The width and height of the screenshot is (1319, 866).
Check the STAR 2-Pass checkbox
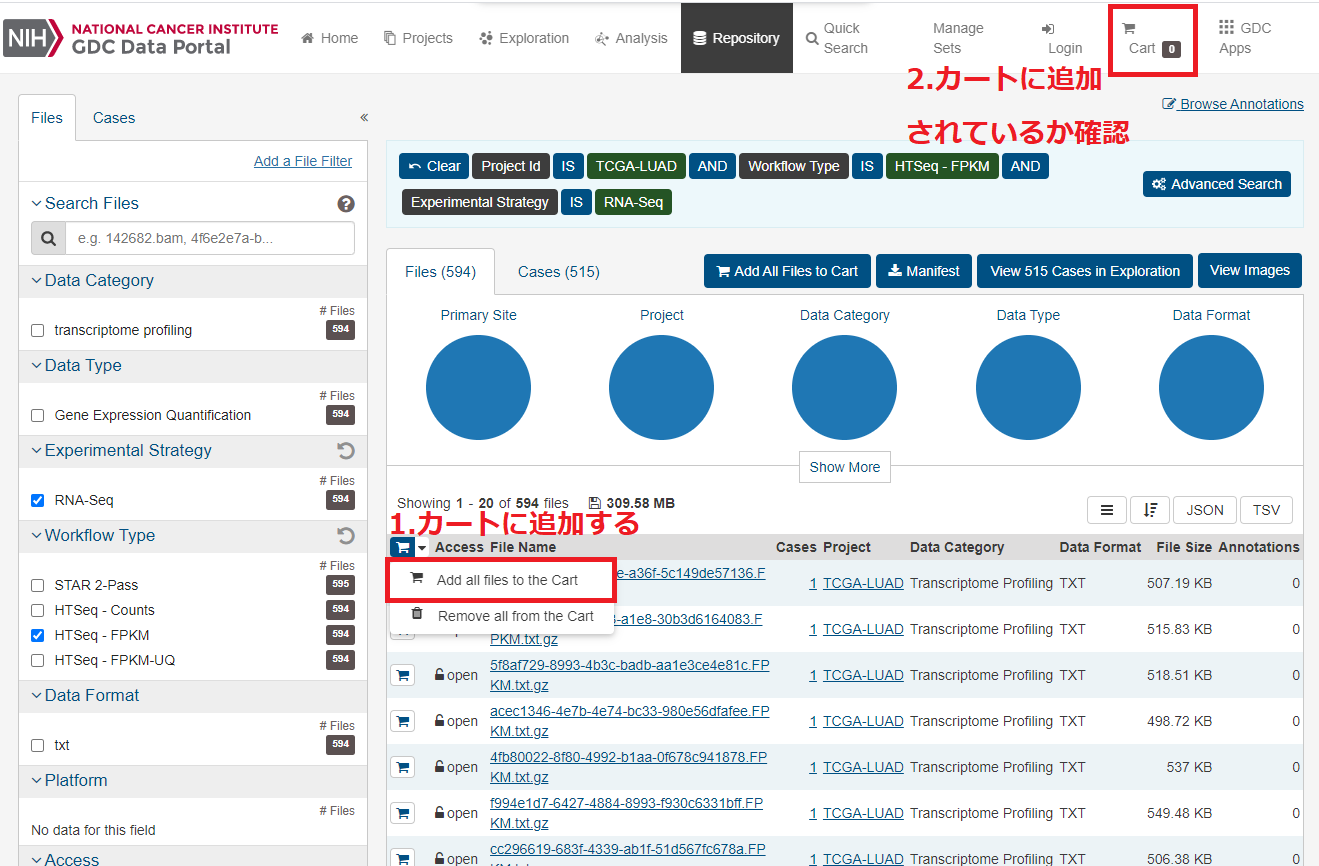[38, 585]
